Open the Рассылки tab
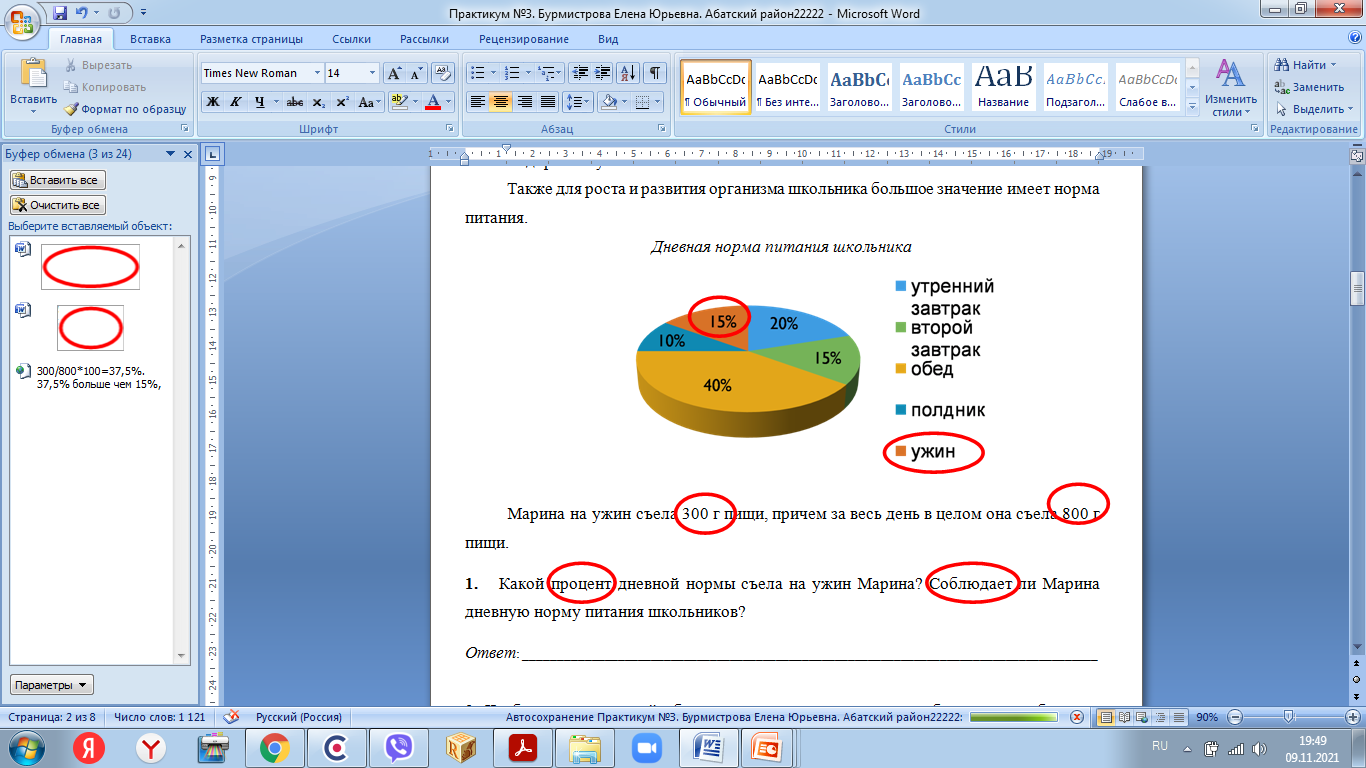This screenshot has width=1366, height=768. (424, 39)
